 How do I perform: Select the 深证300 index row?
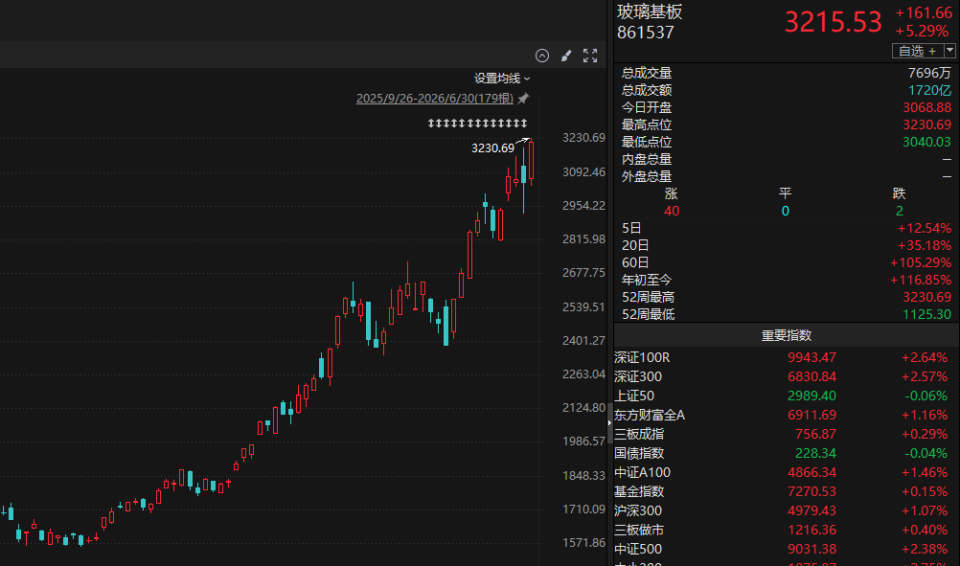[x=786, y=377]
